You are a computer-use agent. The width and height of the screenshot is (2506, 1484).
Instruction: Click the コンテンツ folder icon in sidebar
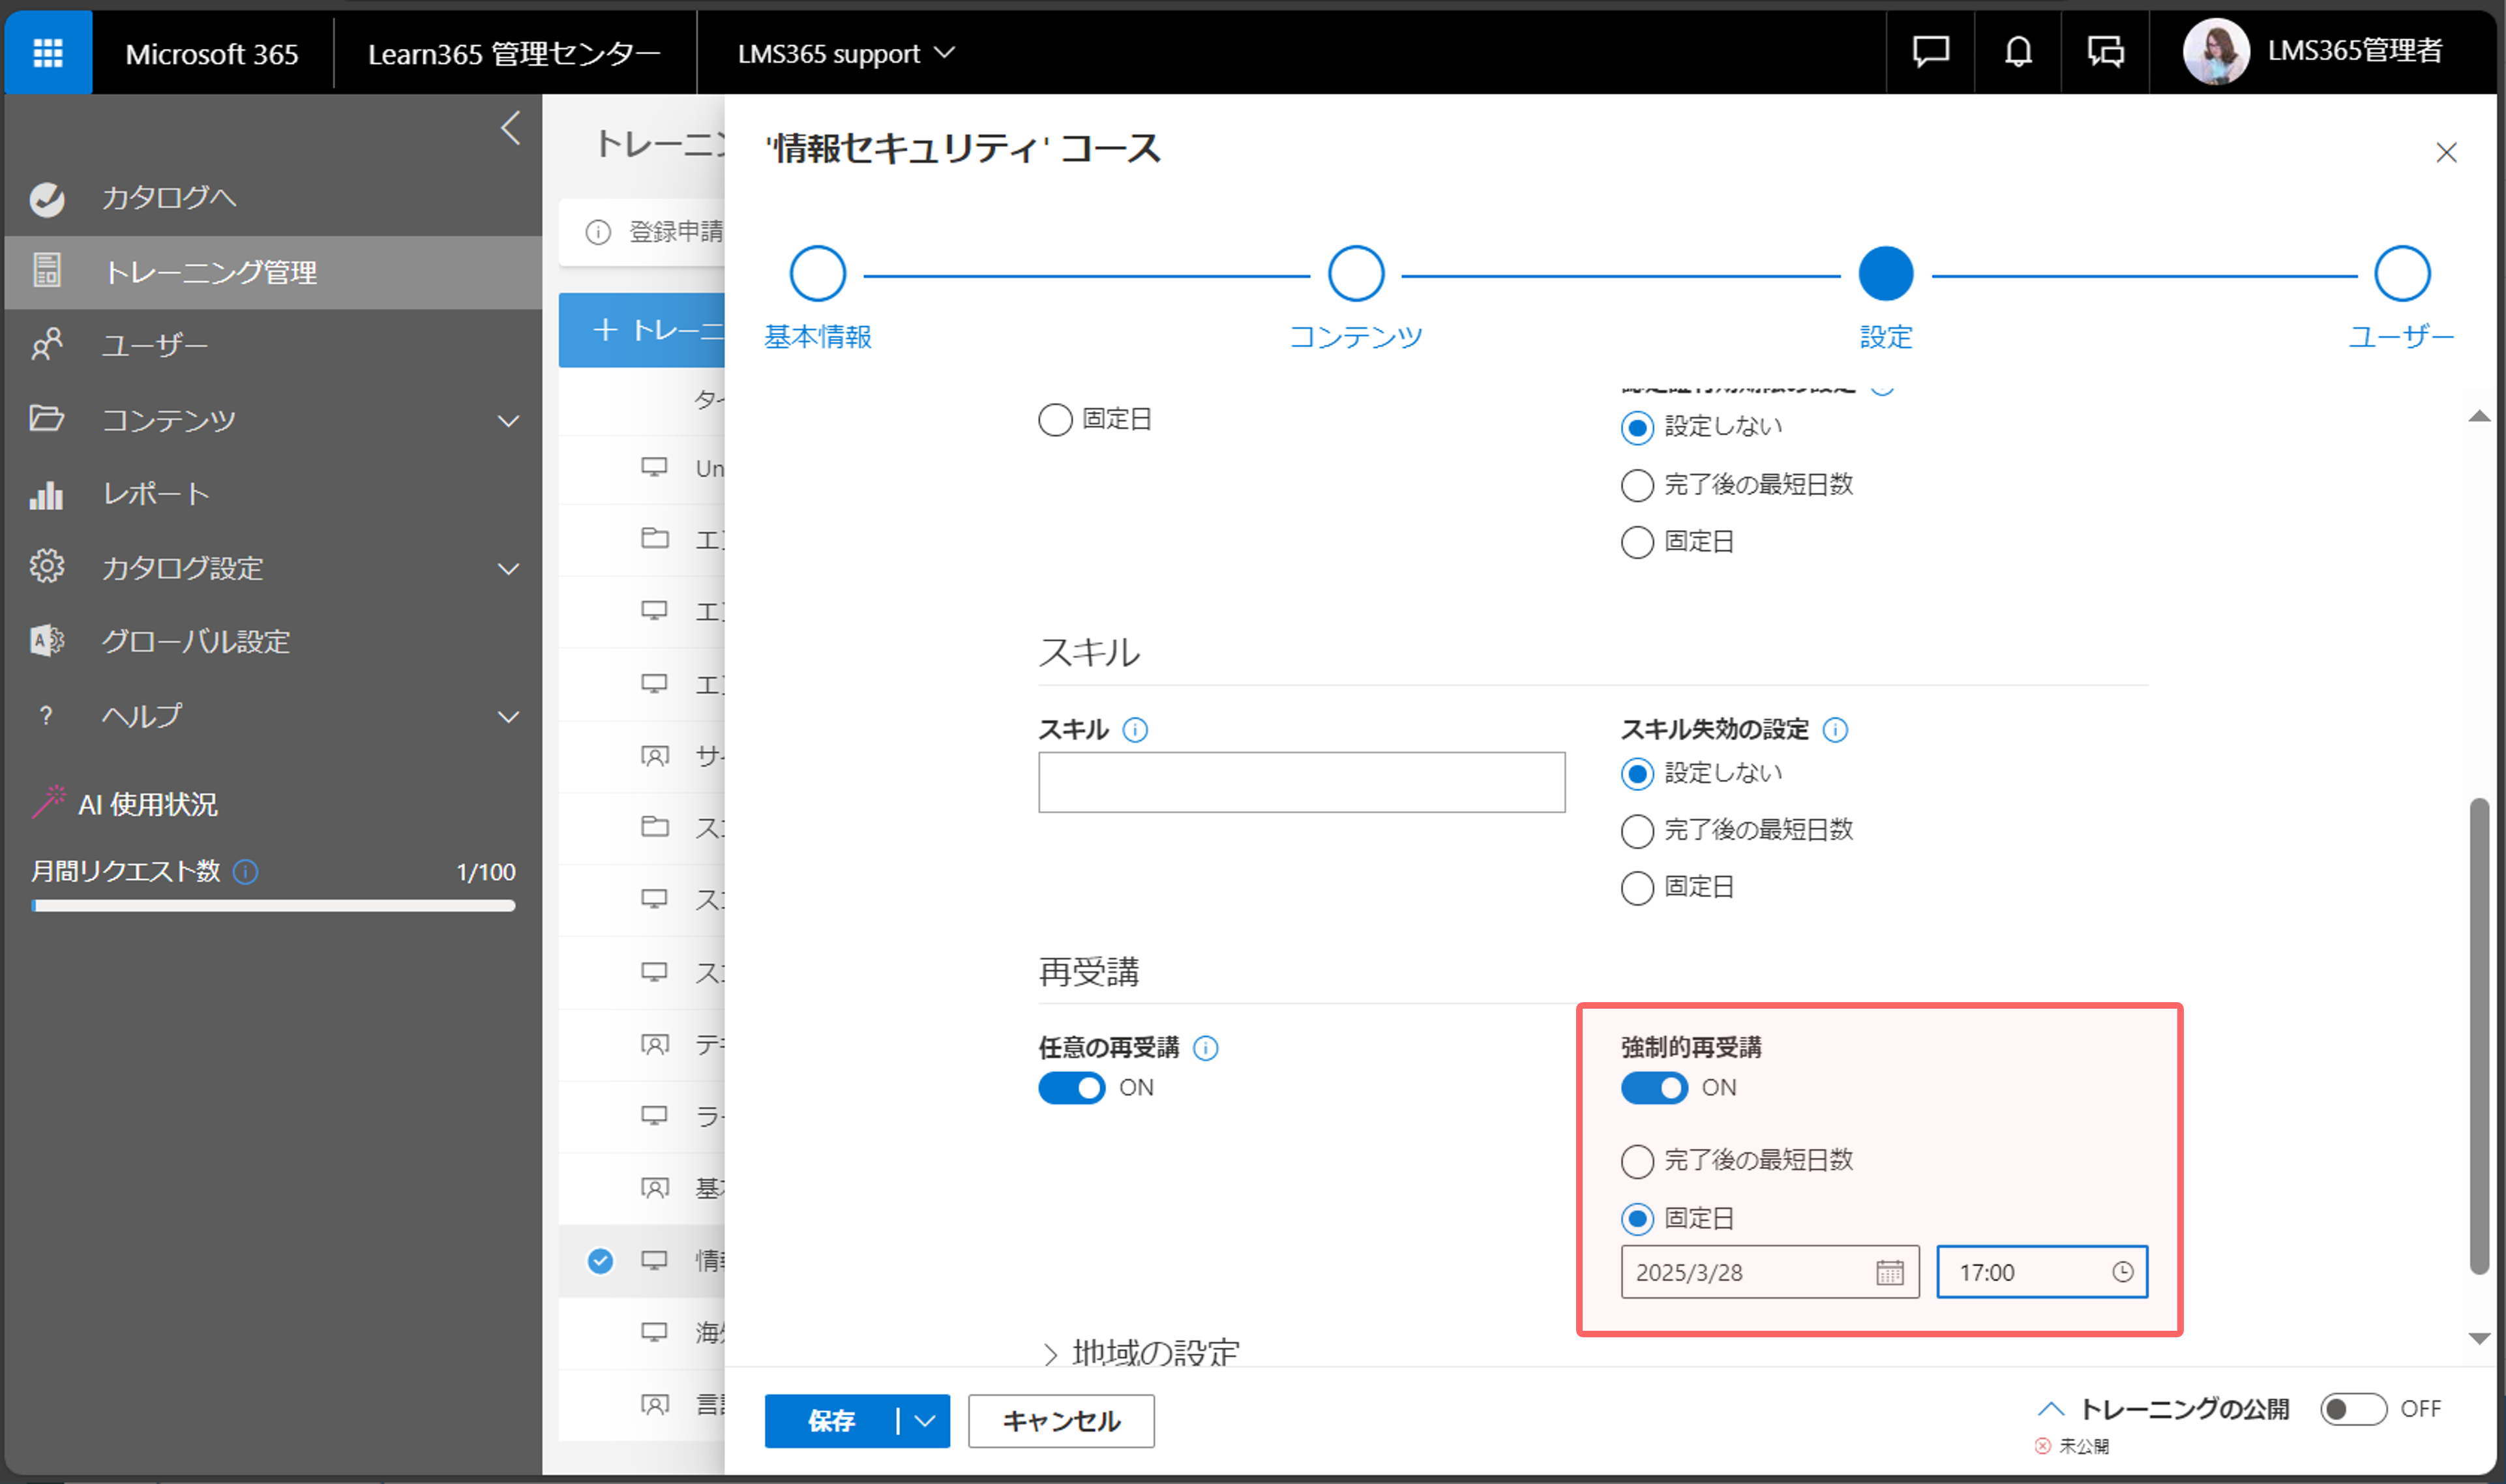[x=46, y=419]
